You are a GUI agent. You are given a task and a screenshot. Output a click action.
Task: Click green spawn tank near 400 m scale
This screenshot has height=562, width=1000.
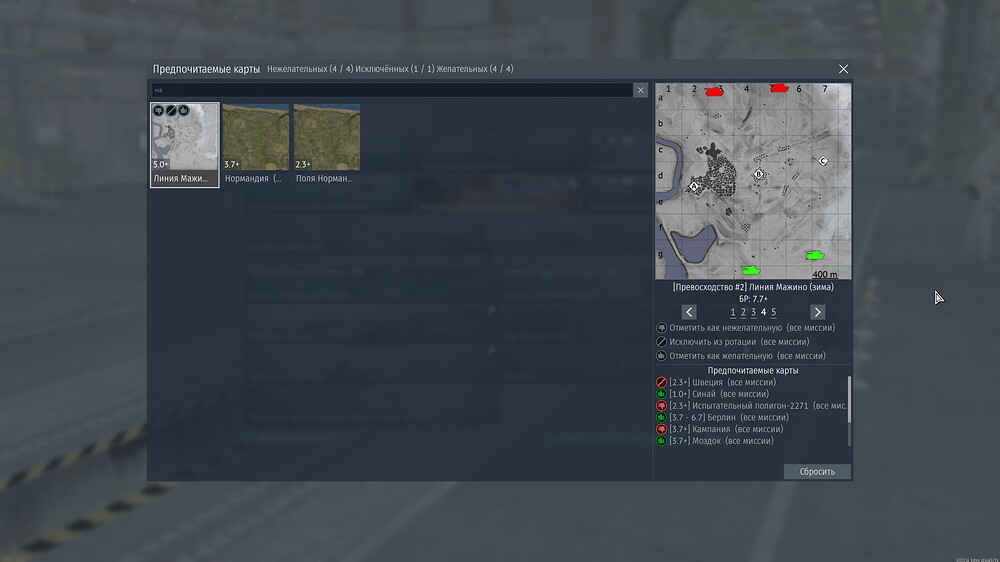814,255
